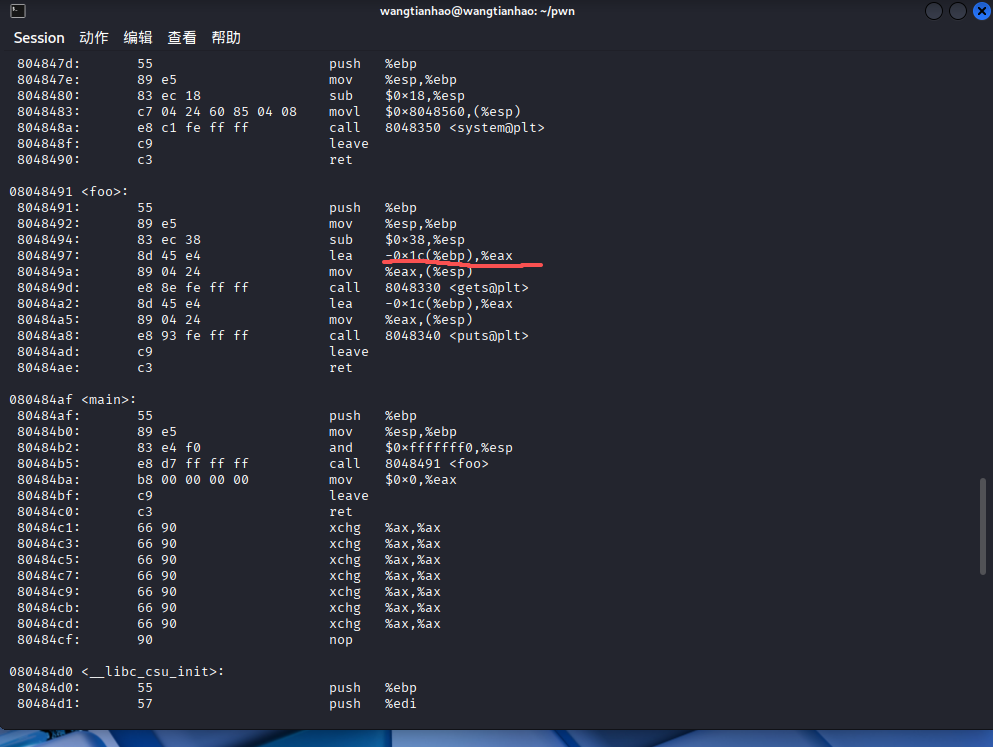Click the operand $0x18,%esp
Screen dimensions: 993x747
click(x=425, y=96)
